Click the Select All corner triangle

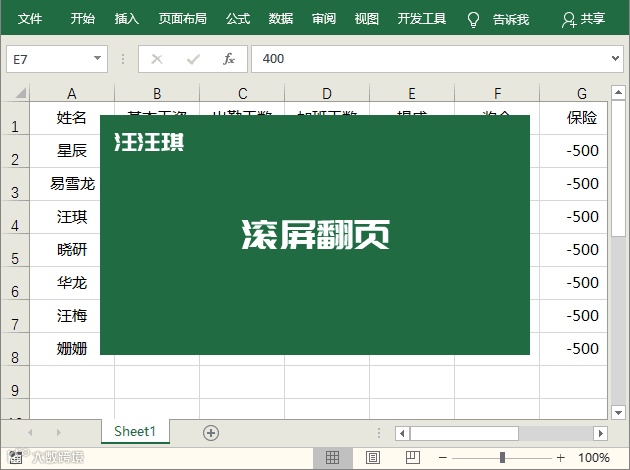click(x=20, y=93)
